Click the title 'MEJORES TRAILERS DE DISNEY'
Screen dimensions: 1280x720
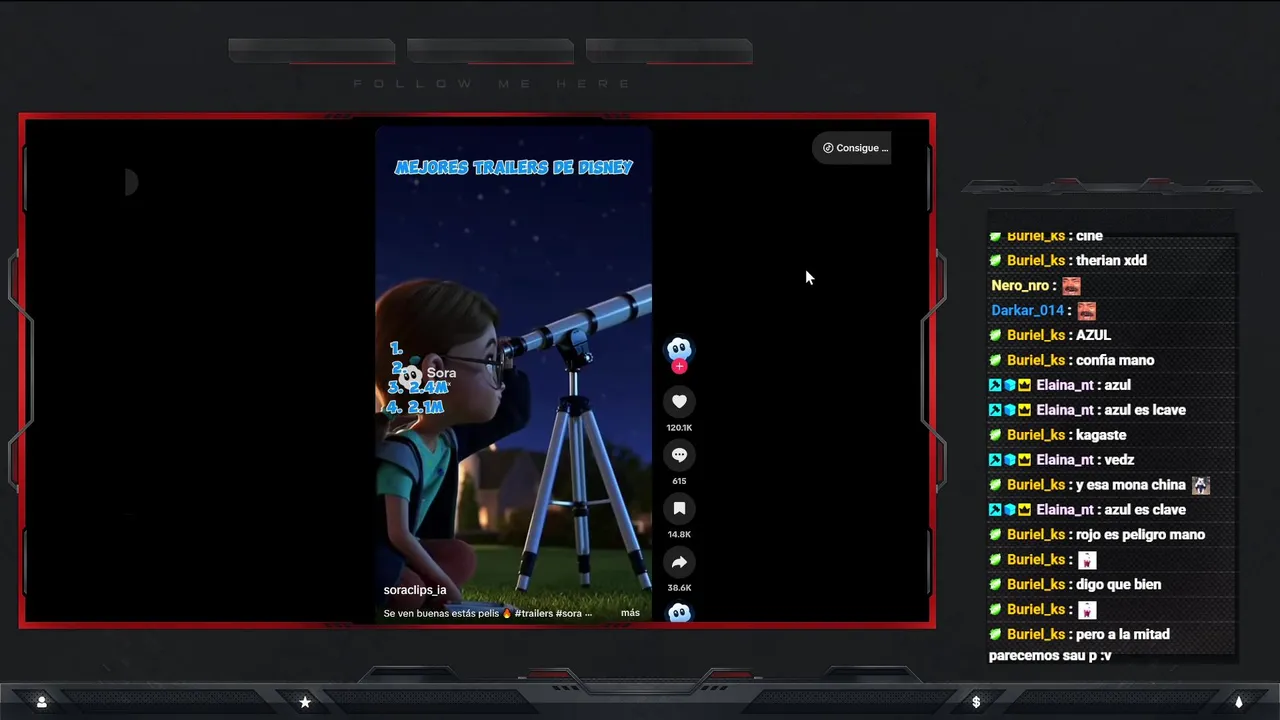point(514,168)
